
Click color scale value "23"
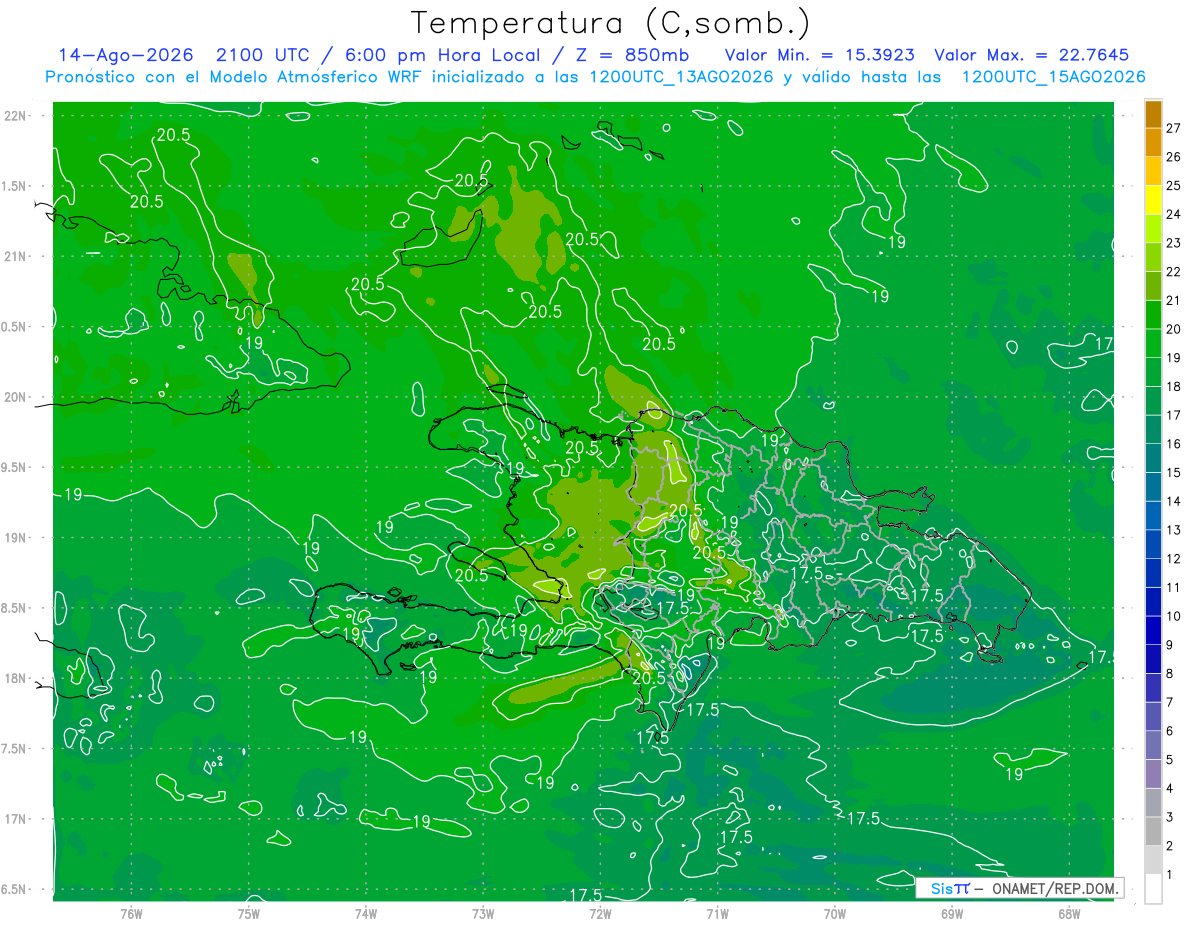click(1174, 243)
